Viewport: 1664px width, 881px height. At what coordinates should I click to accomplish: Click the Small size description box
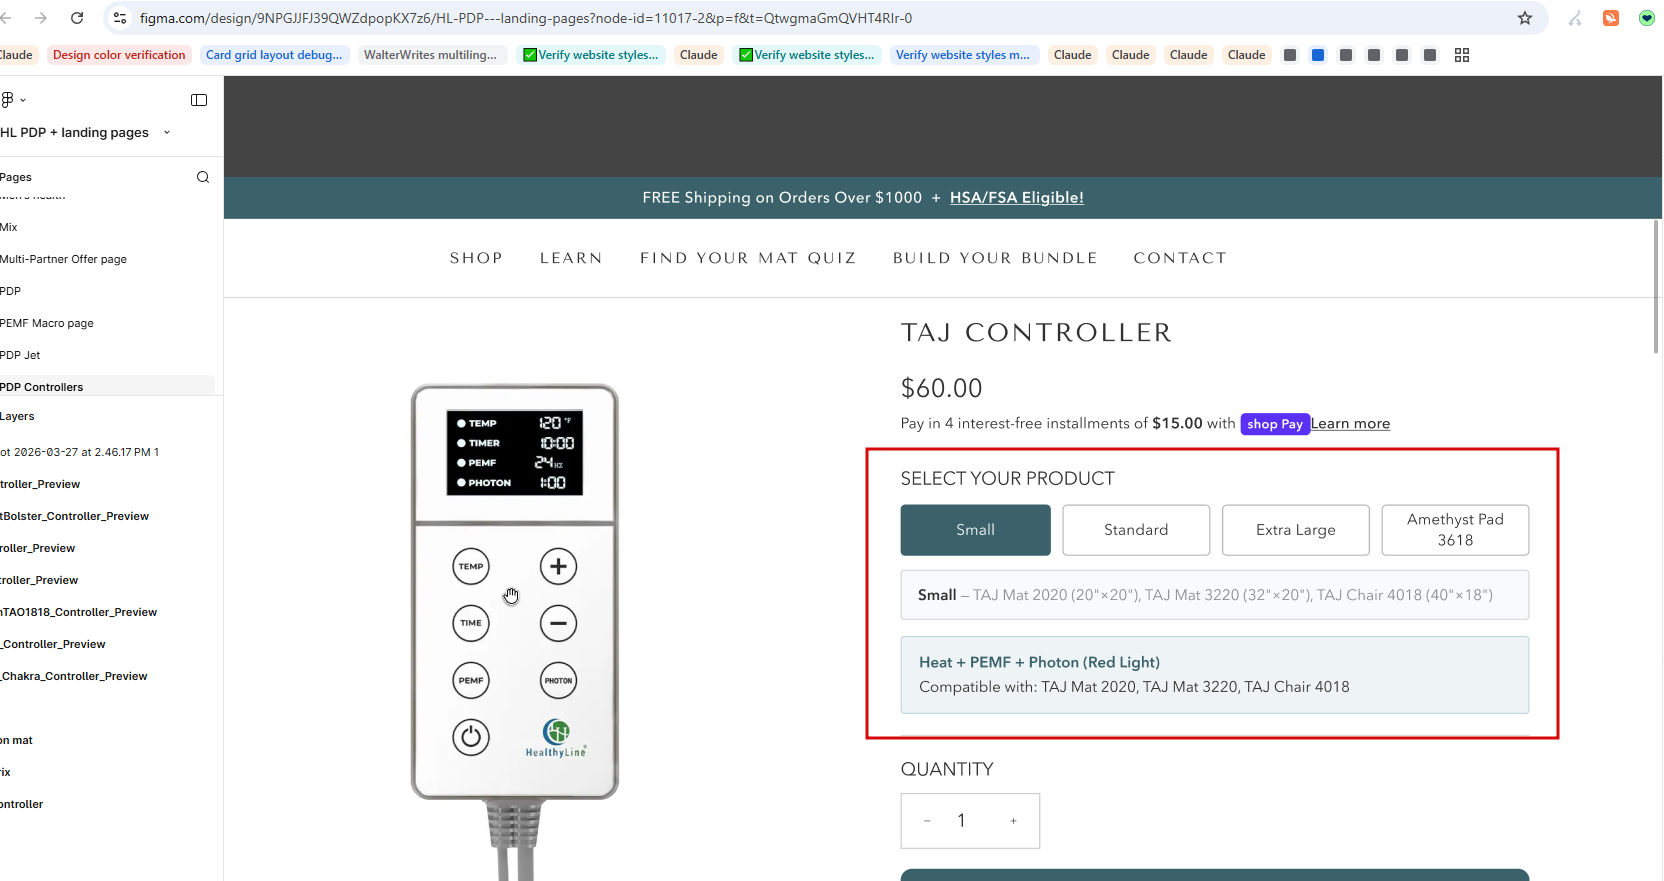(x=1215, y=595)
